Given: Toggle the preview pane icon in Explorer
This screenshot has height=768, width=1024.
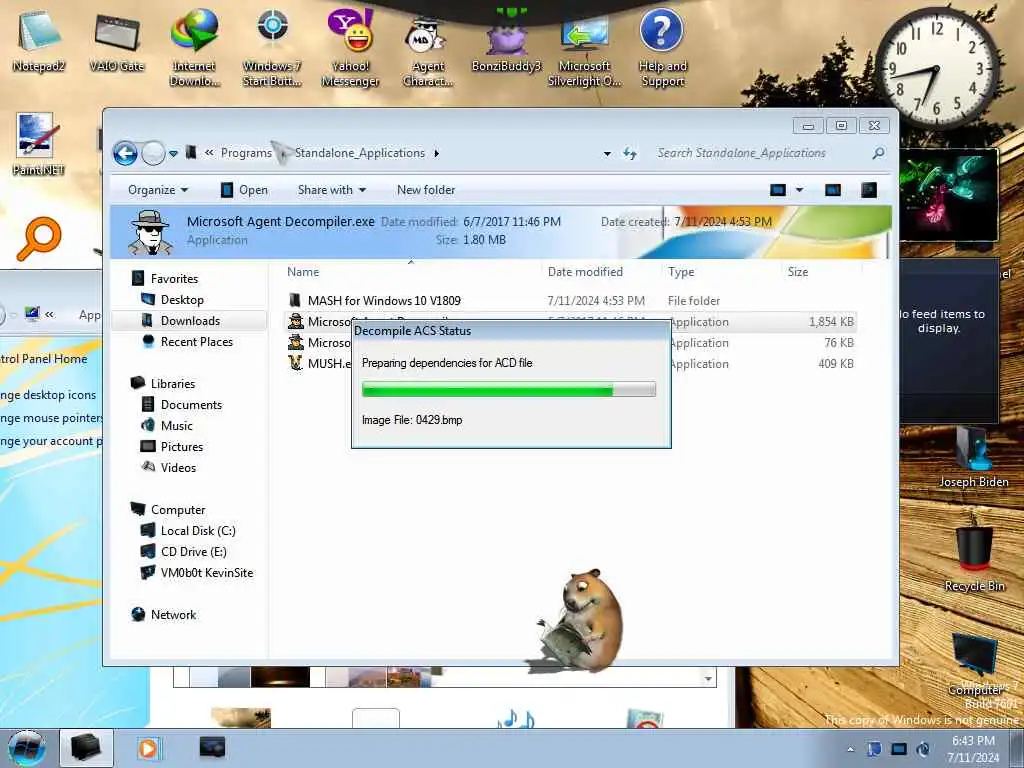Looking at the screenshot, I should click(833, 190).
